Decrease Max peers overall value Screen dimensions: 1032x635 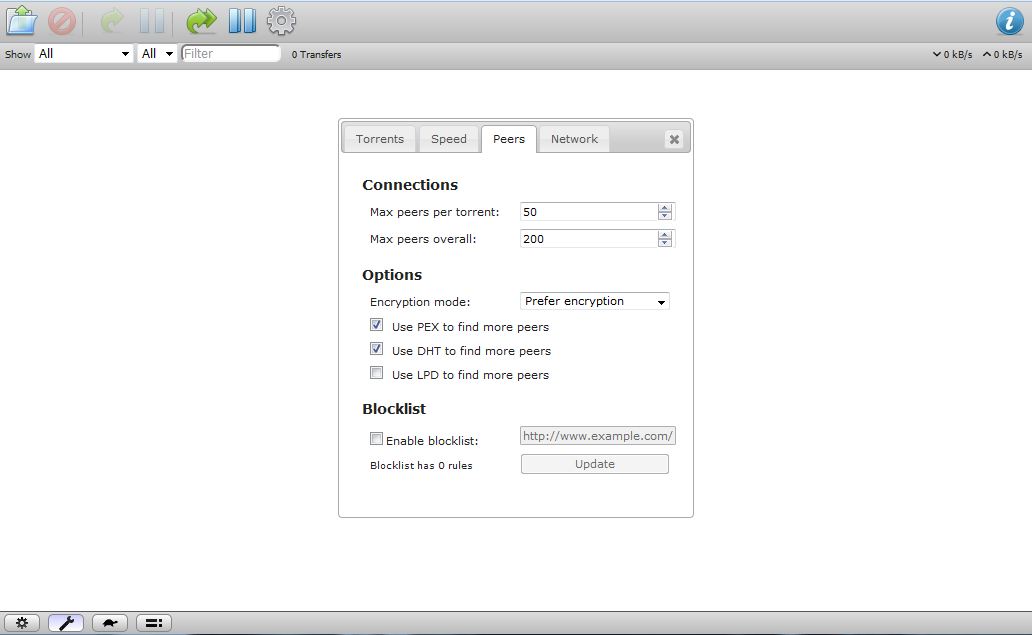tap(665, 243)
